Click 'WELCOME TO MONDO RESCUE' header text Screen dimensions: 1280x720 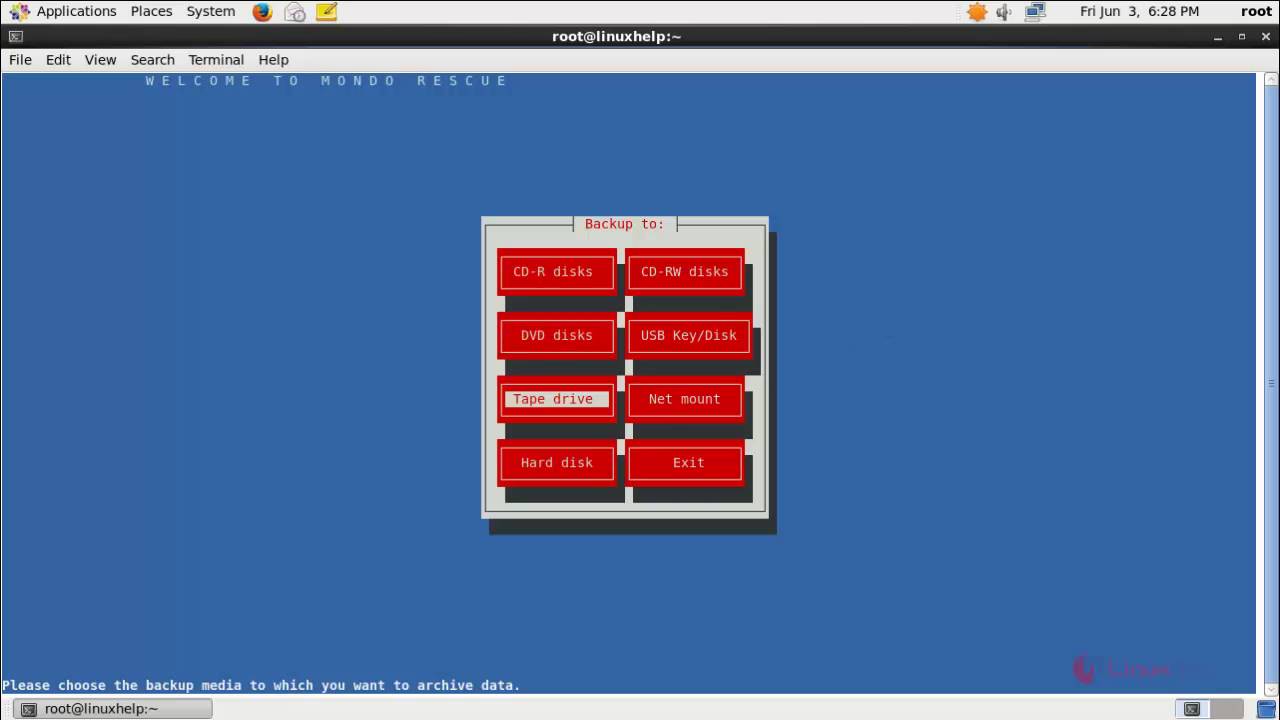click(x=327, y=81)
